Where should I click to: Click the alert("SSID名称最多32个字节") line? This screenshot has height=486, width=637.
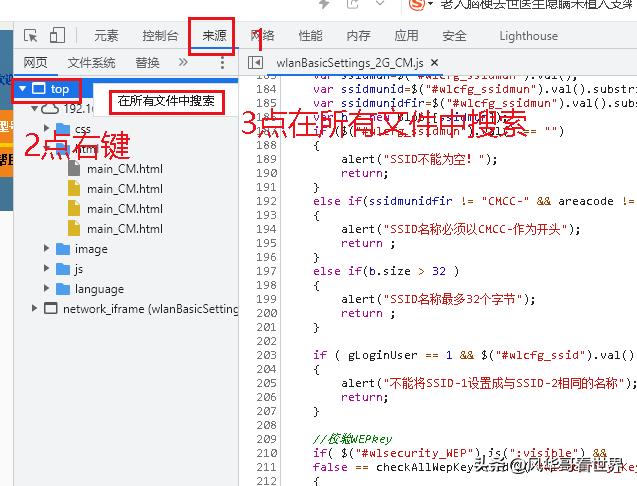tap(438, 299)
